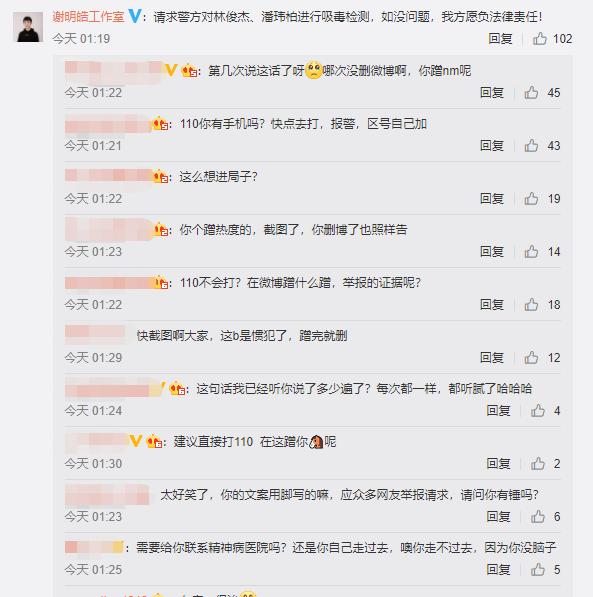Reply to the comment '第几次说这话了呀'

coord(492,93)
